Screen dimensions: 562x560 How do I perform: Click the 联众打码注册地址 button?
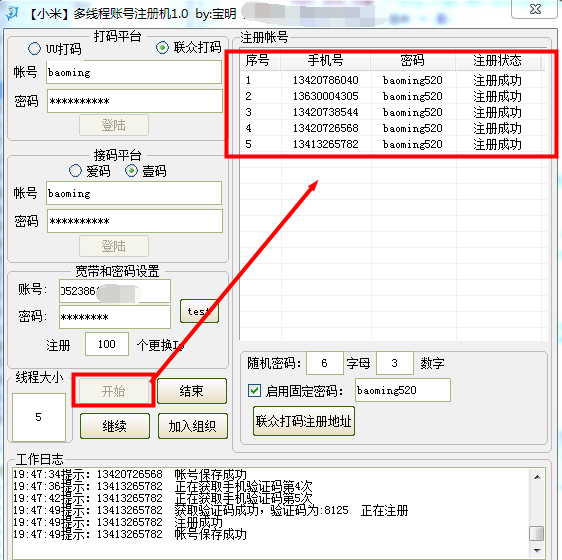click(304, 421)
